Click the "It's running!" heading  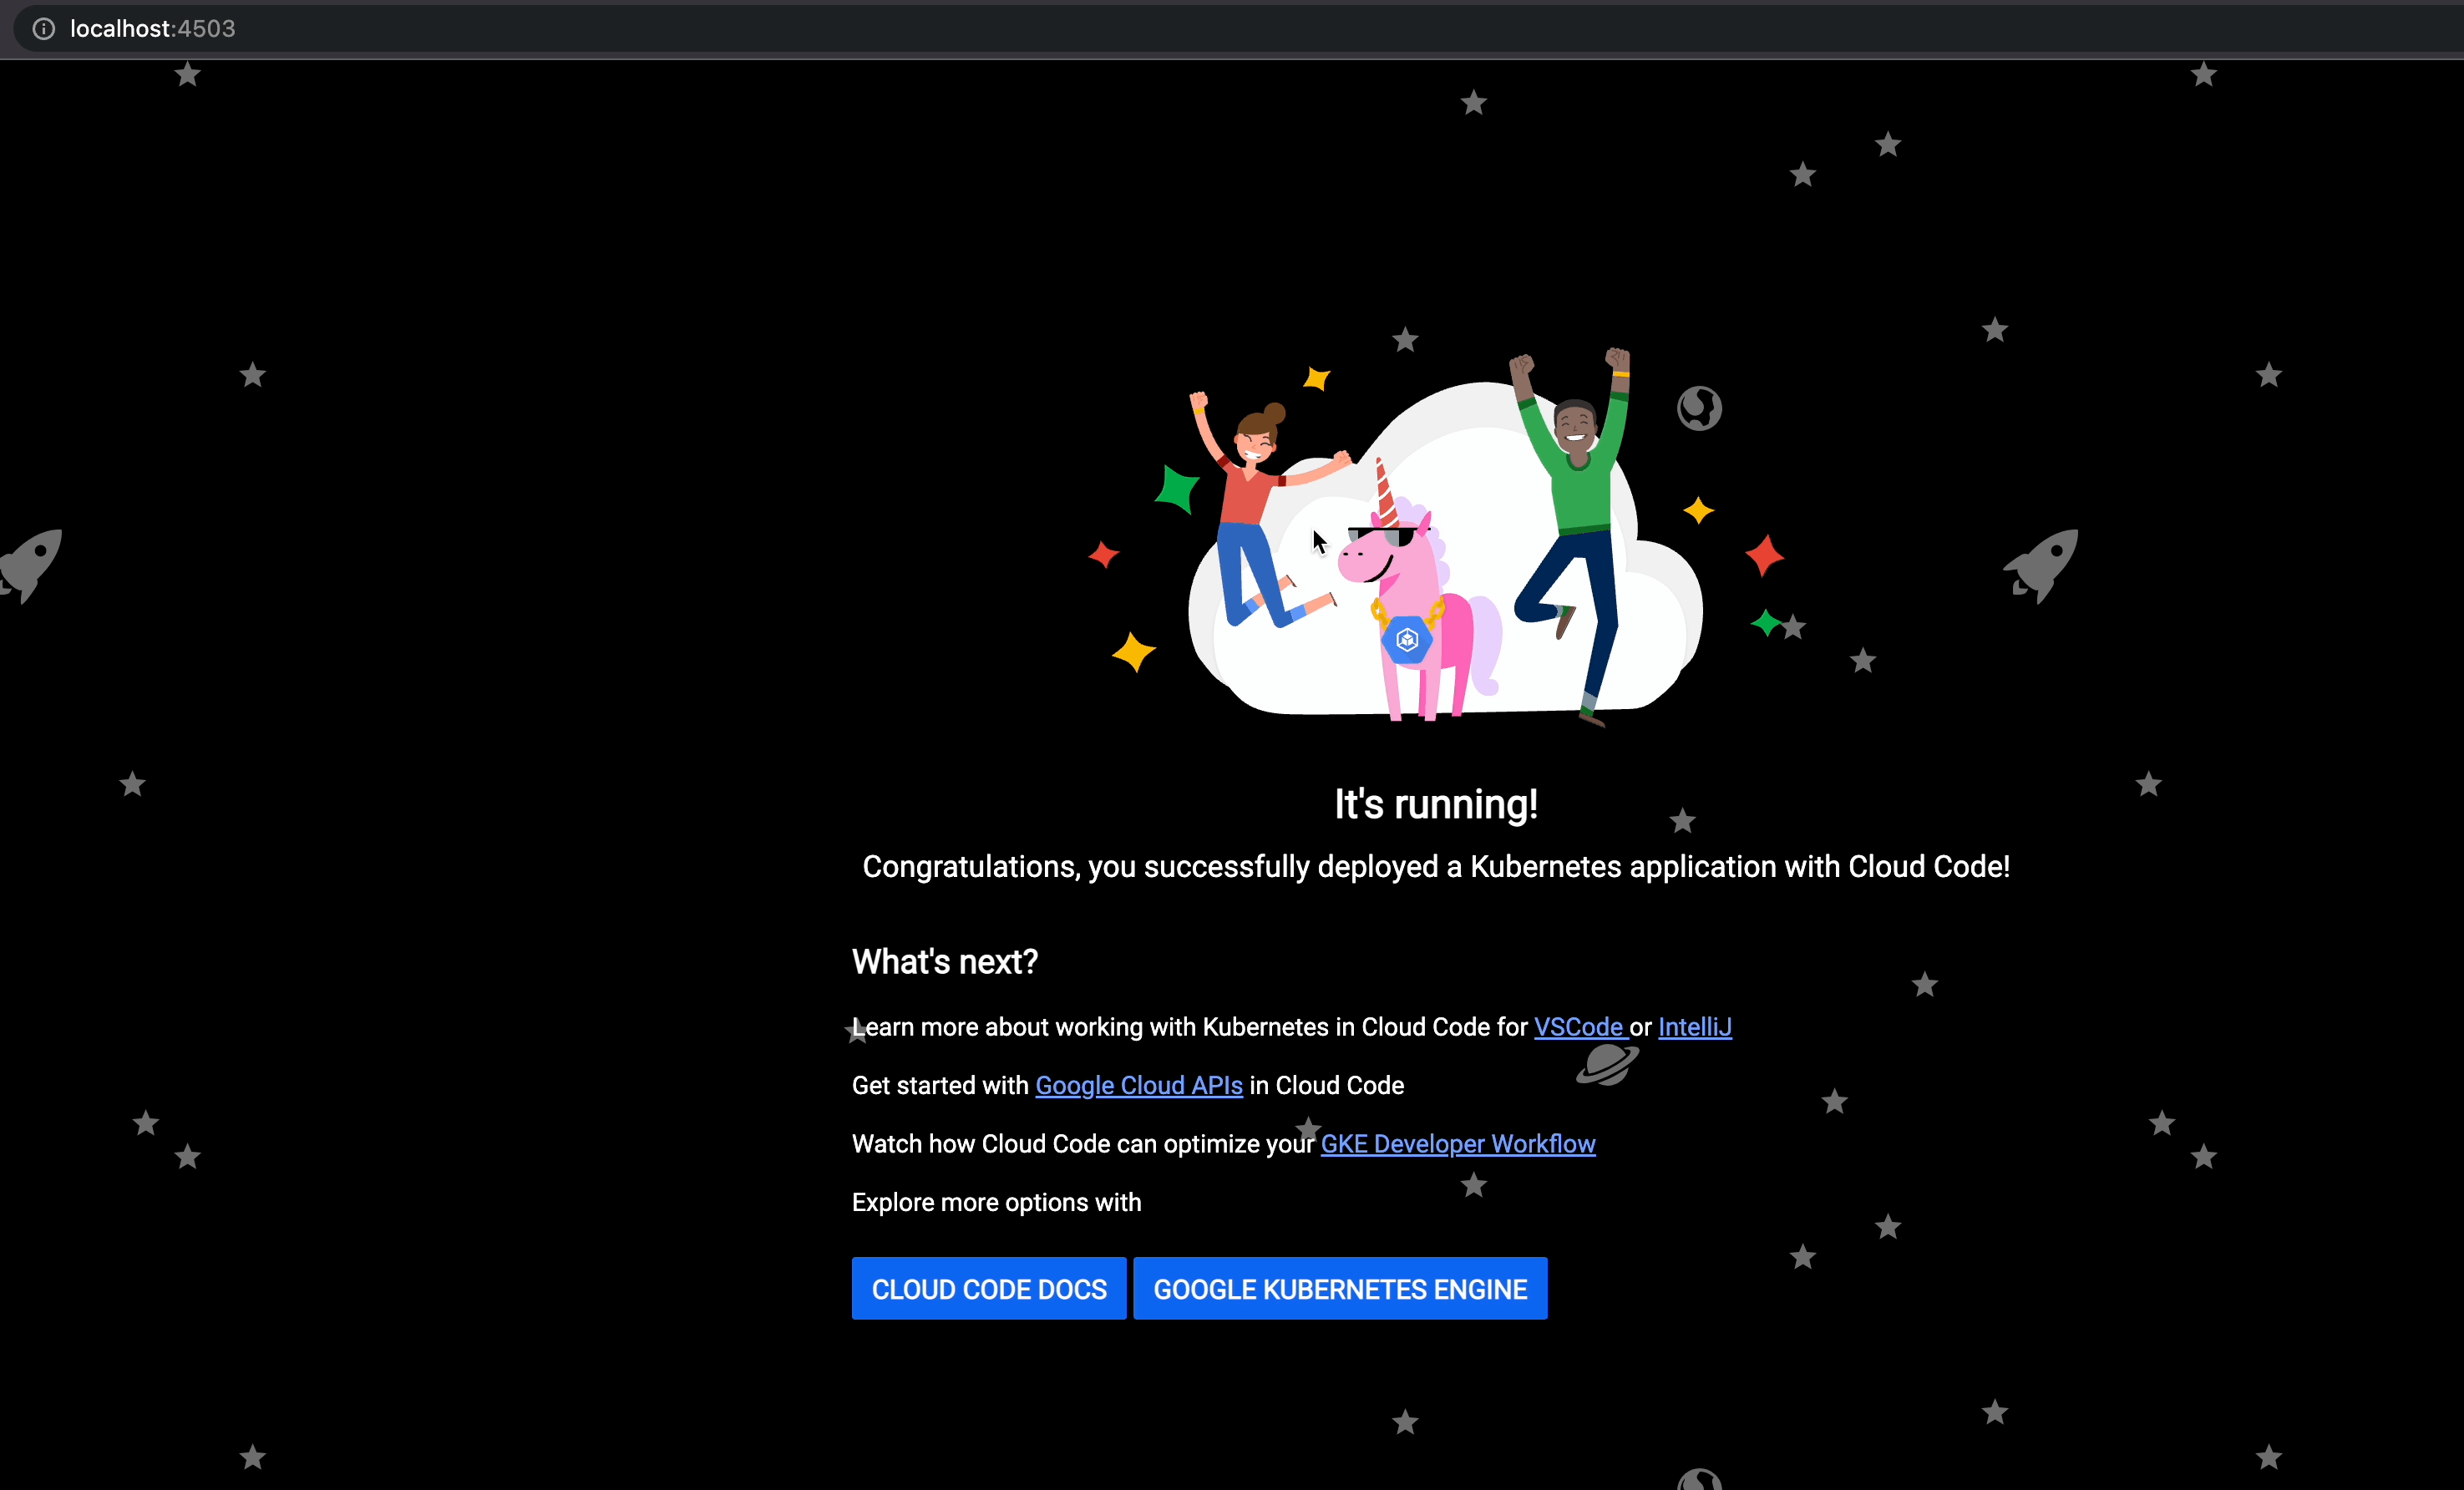pyautogui.click(x=1436, y=804)
